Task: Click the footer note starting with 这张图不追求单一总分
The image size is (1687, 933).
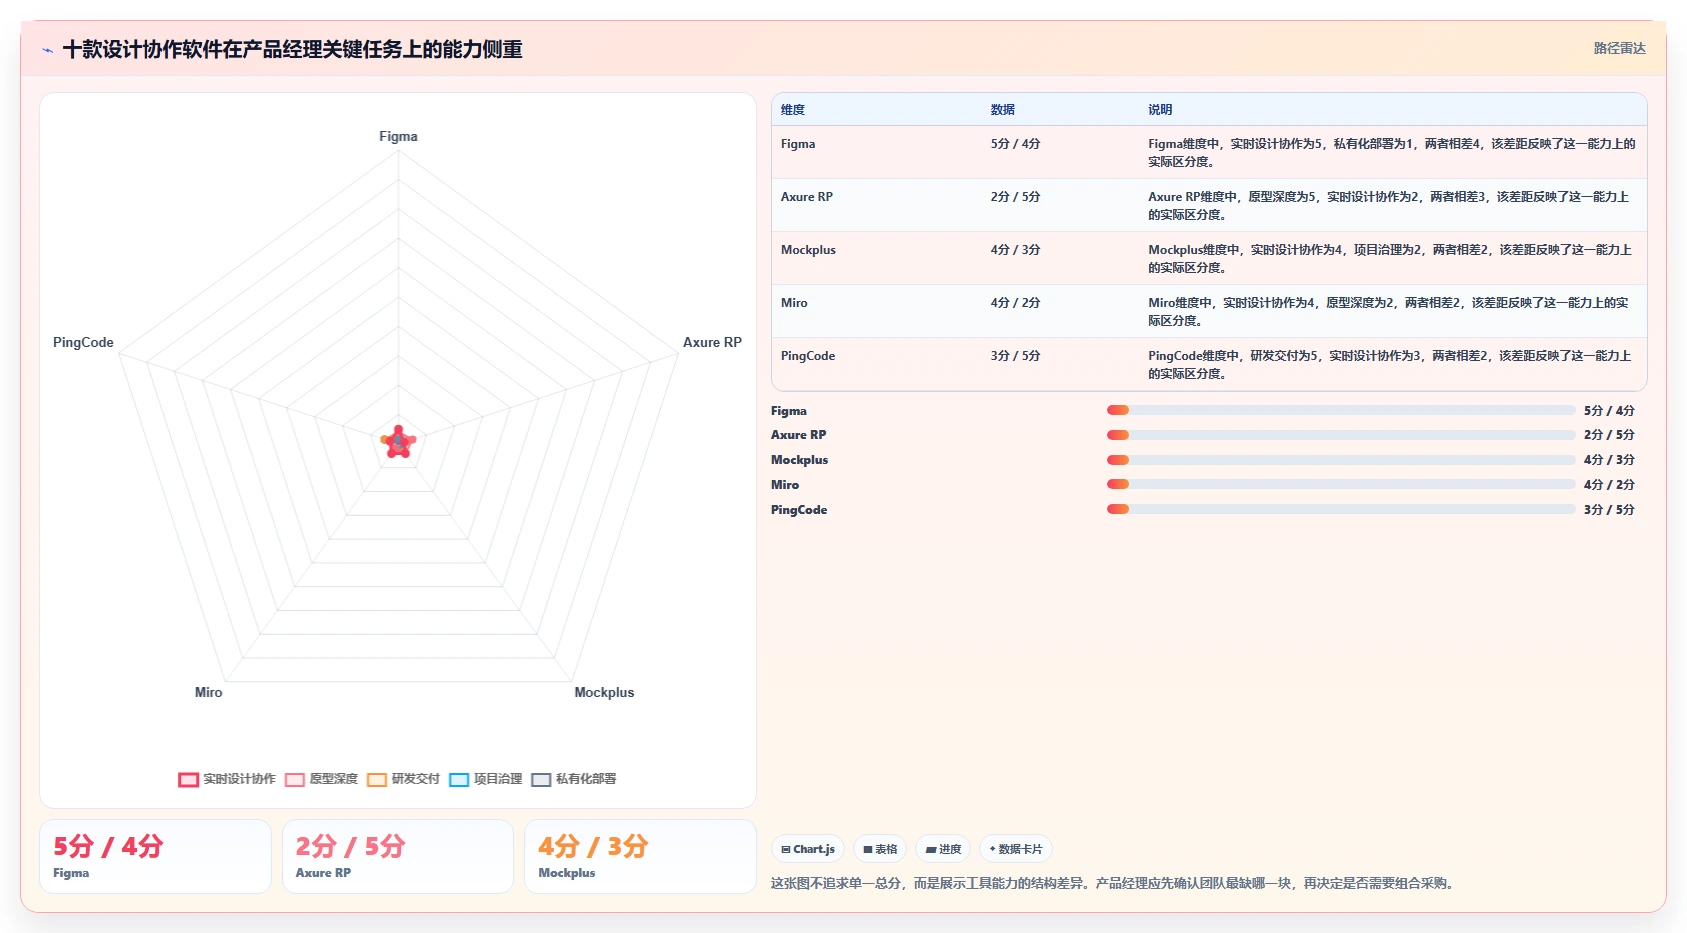Action: (1115, 883)
